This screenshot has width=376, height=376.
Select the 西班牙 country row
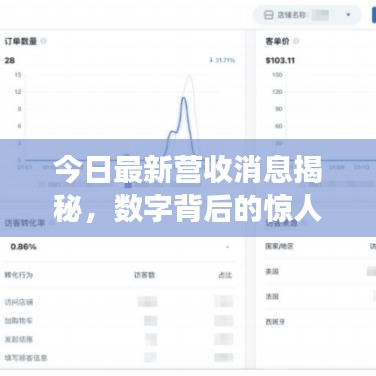click(x=275, y=322)
